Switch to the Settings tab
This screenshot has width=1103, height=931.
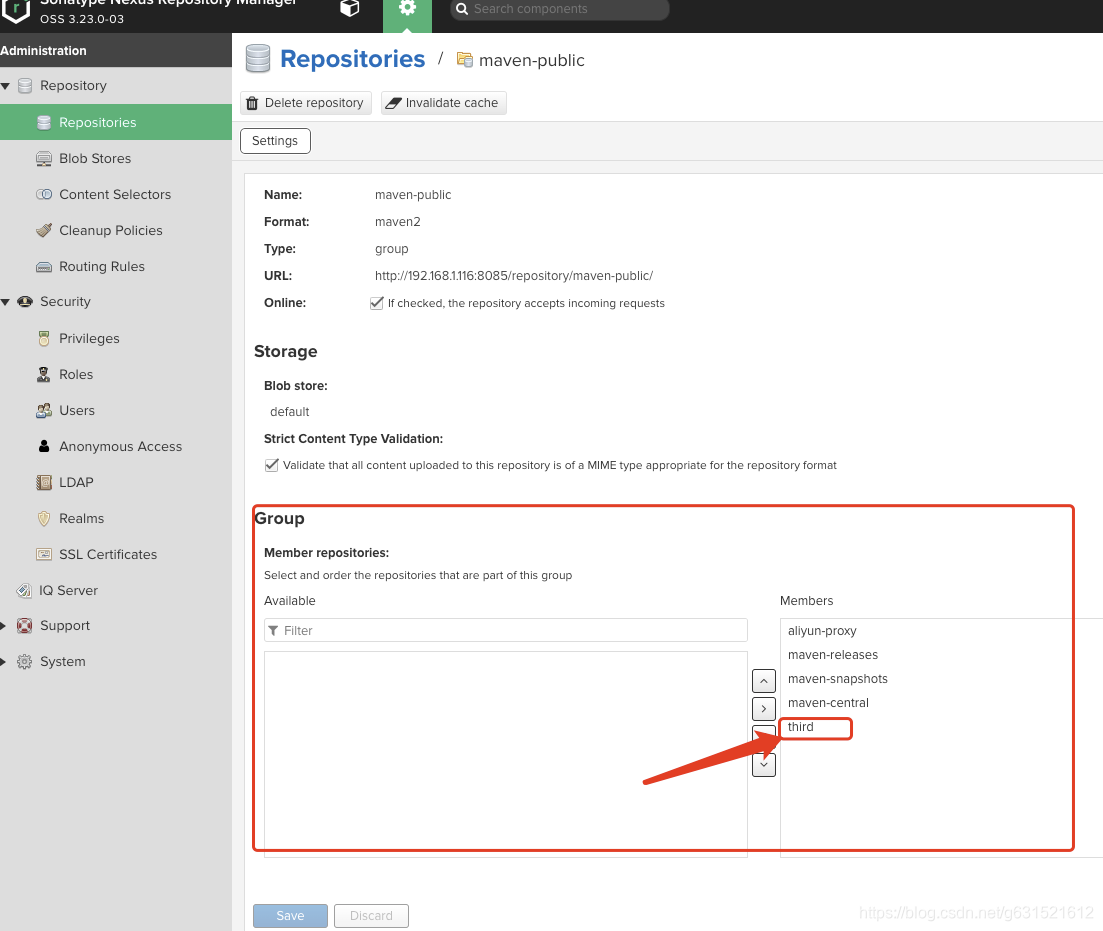[x=275, y=141]
